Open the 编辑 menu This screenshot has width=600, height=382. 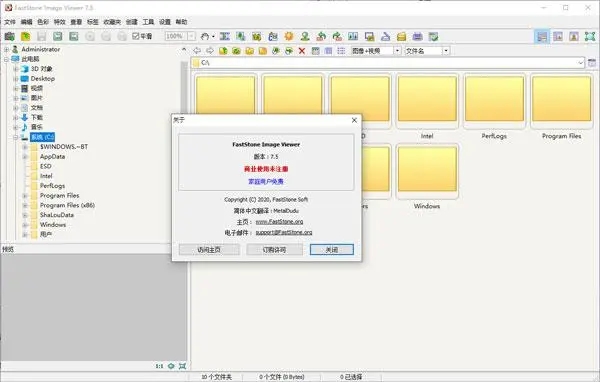(26, 22)
